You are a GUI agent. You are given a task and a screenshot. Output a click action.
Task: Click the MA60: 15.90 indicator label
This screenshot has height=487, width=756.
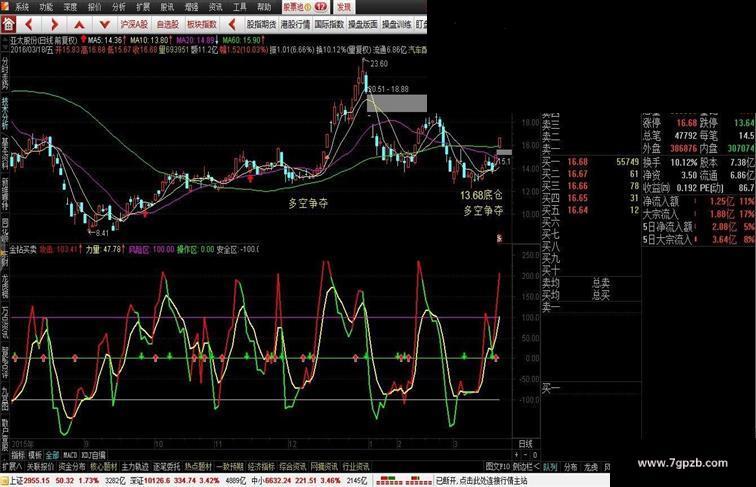[243, 41]
